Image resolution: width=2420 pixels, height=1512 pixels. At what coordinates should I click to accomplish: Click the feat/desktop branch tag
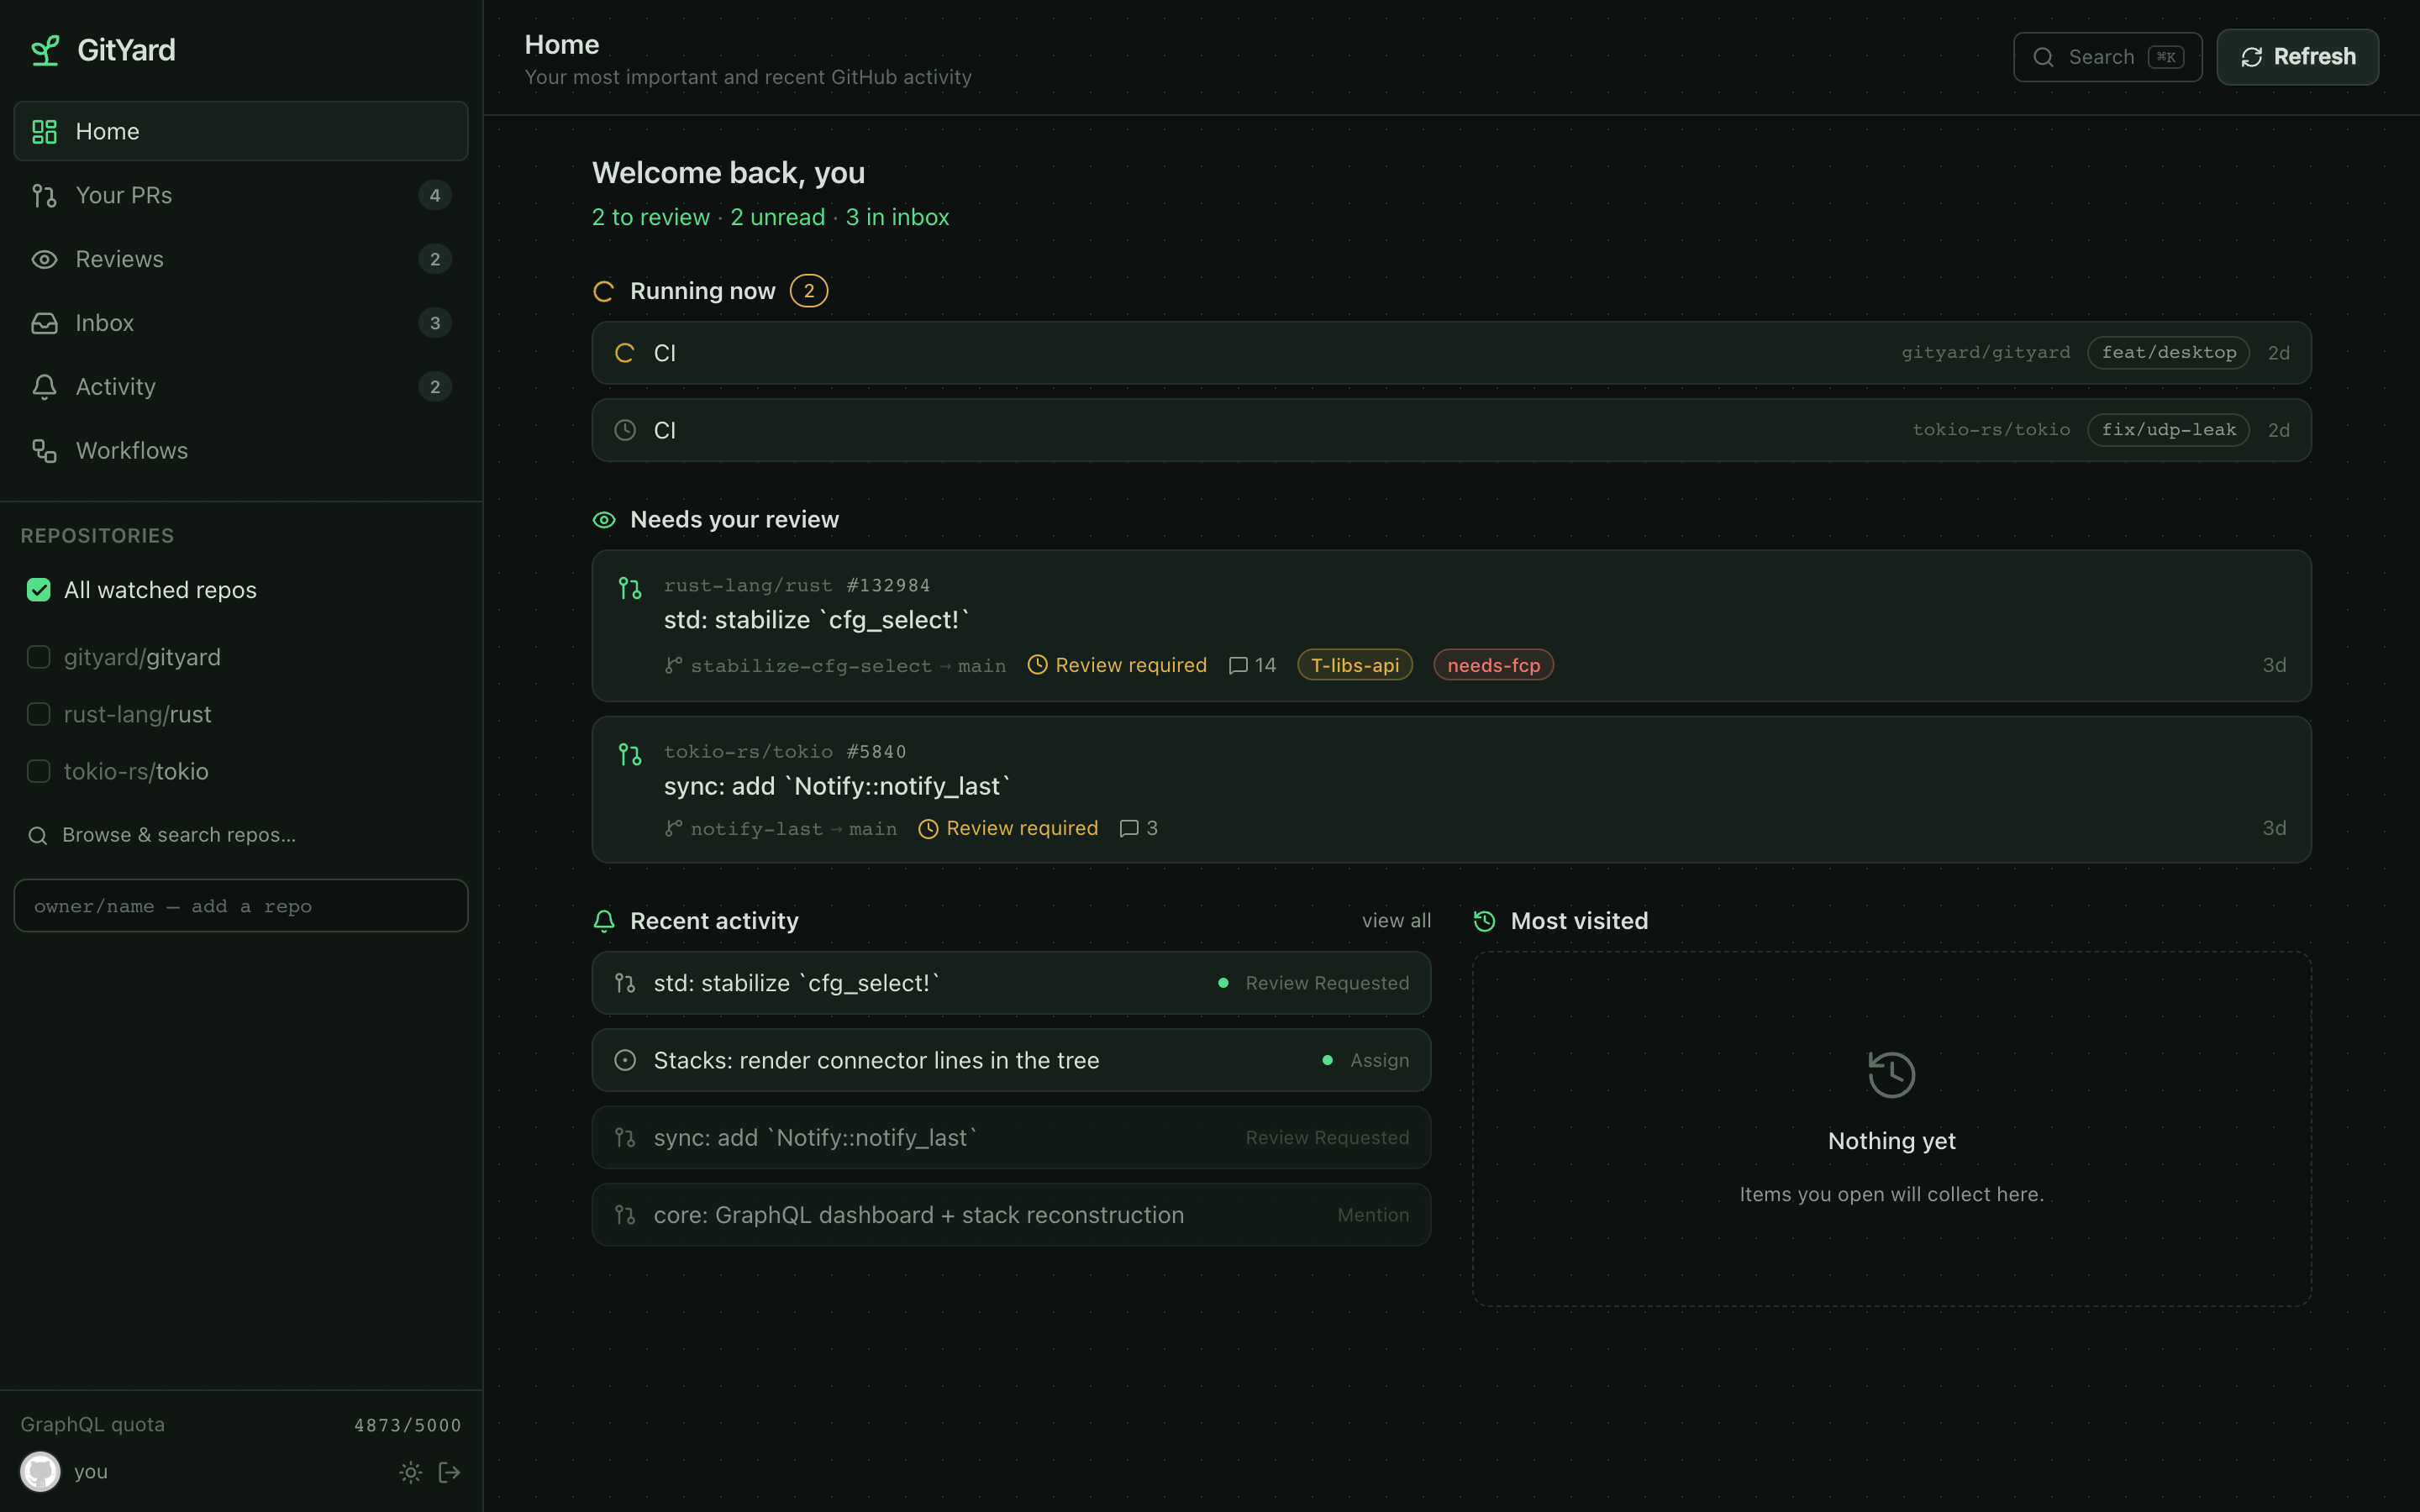pos(2168,353)
